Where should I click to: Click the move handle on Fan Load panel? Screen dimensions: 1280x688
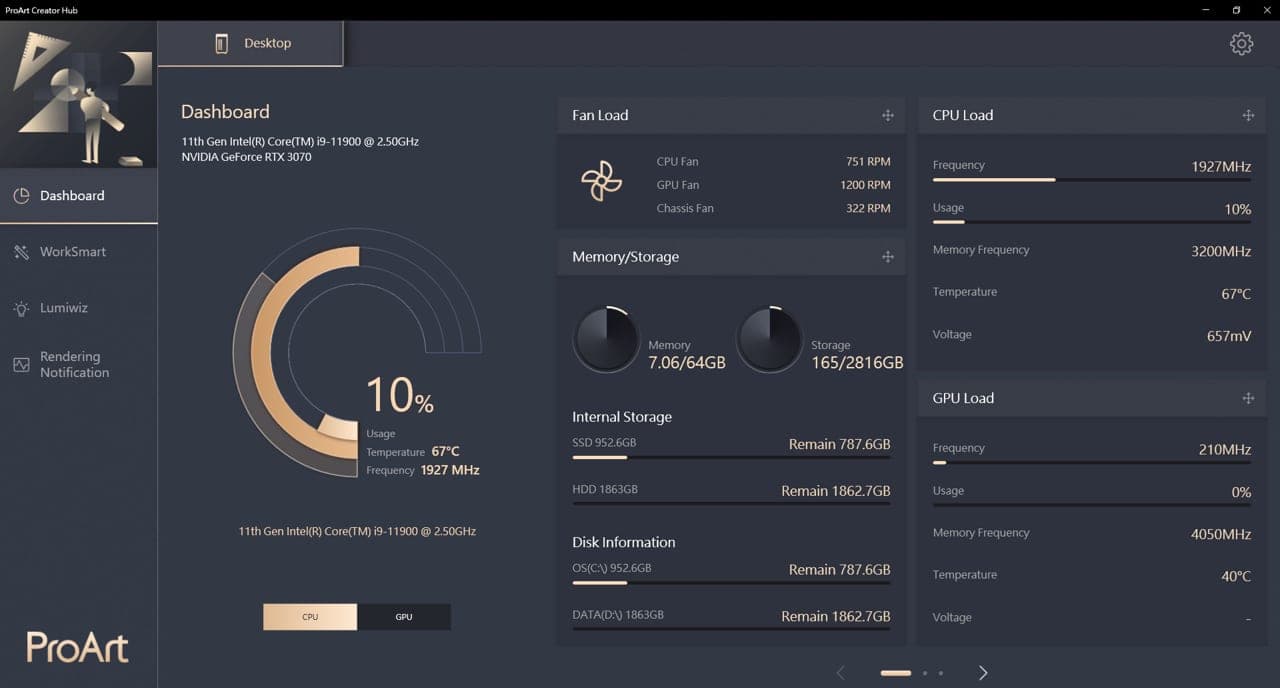pyautogui.click(x=887, y=115)
